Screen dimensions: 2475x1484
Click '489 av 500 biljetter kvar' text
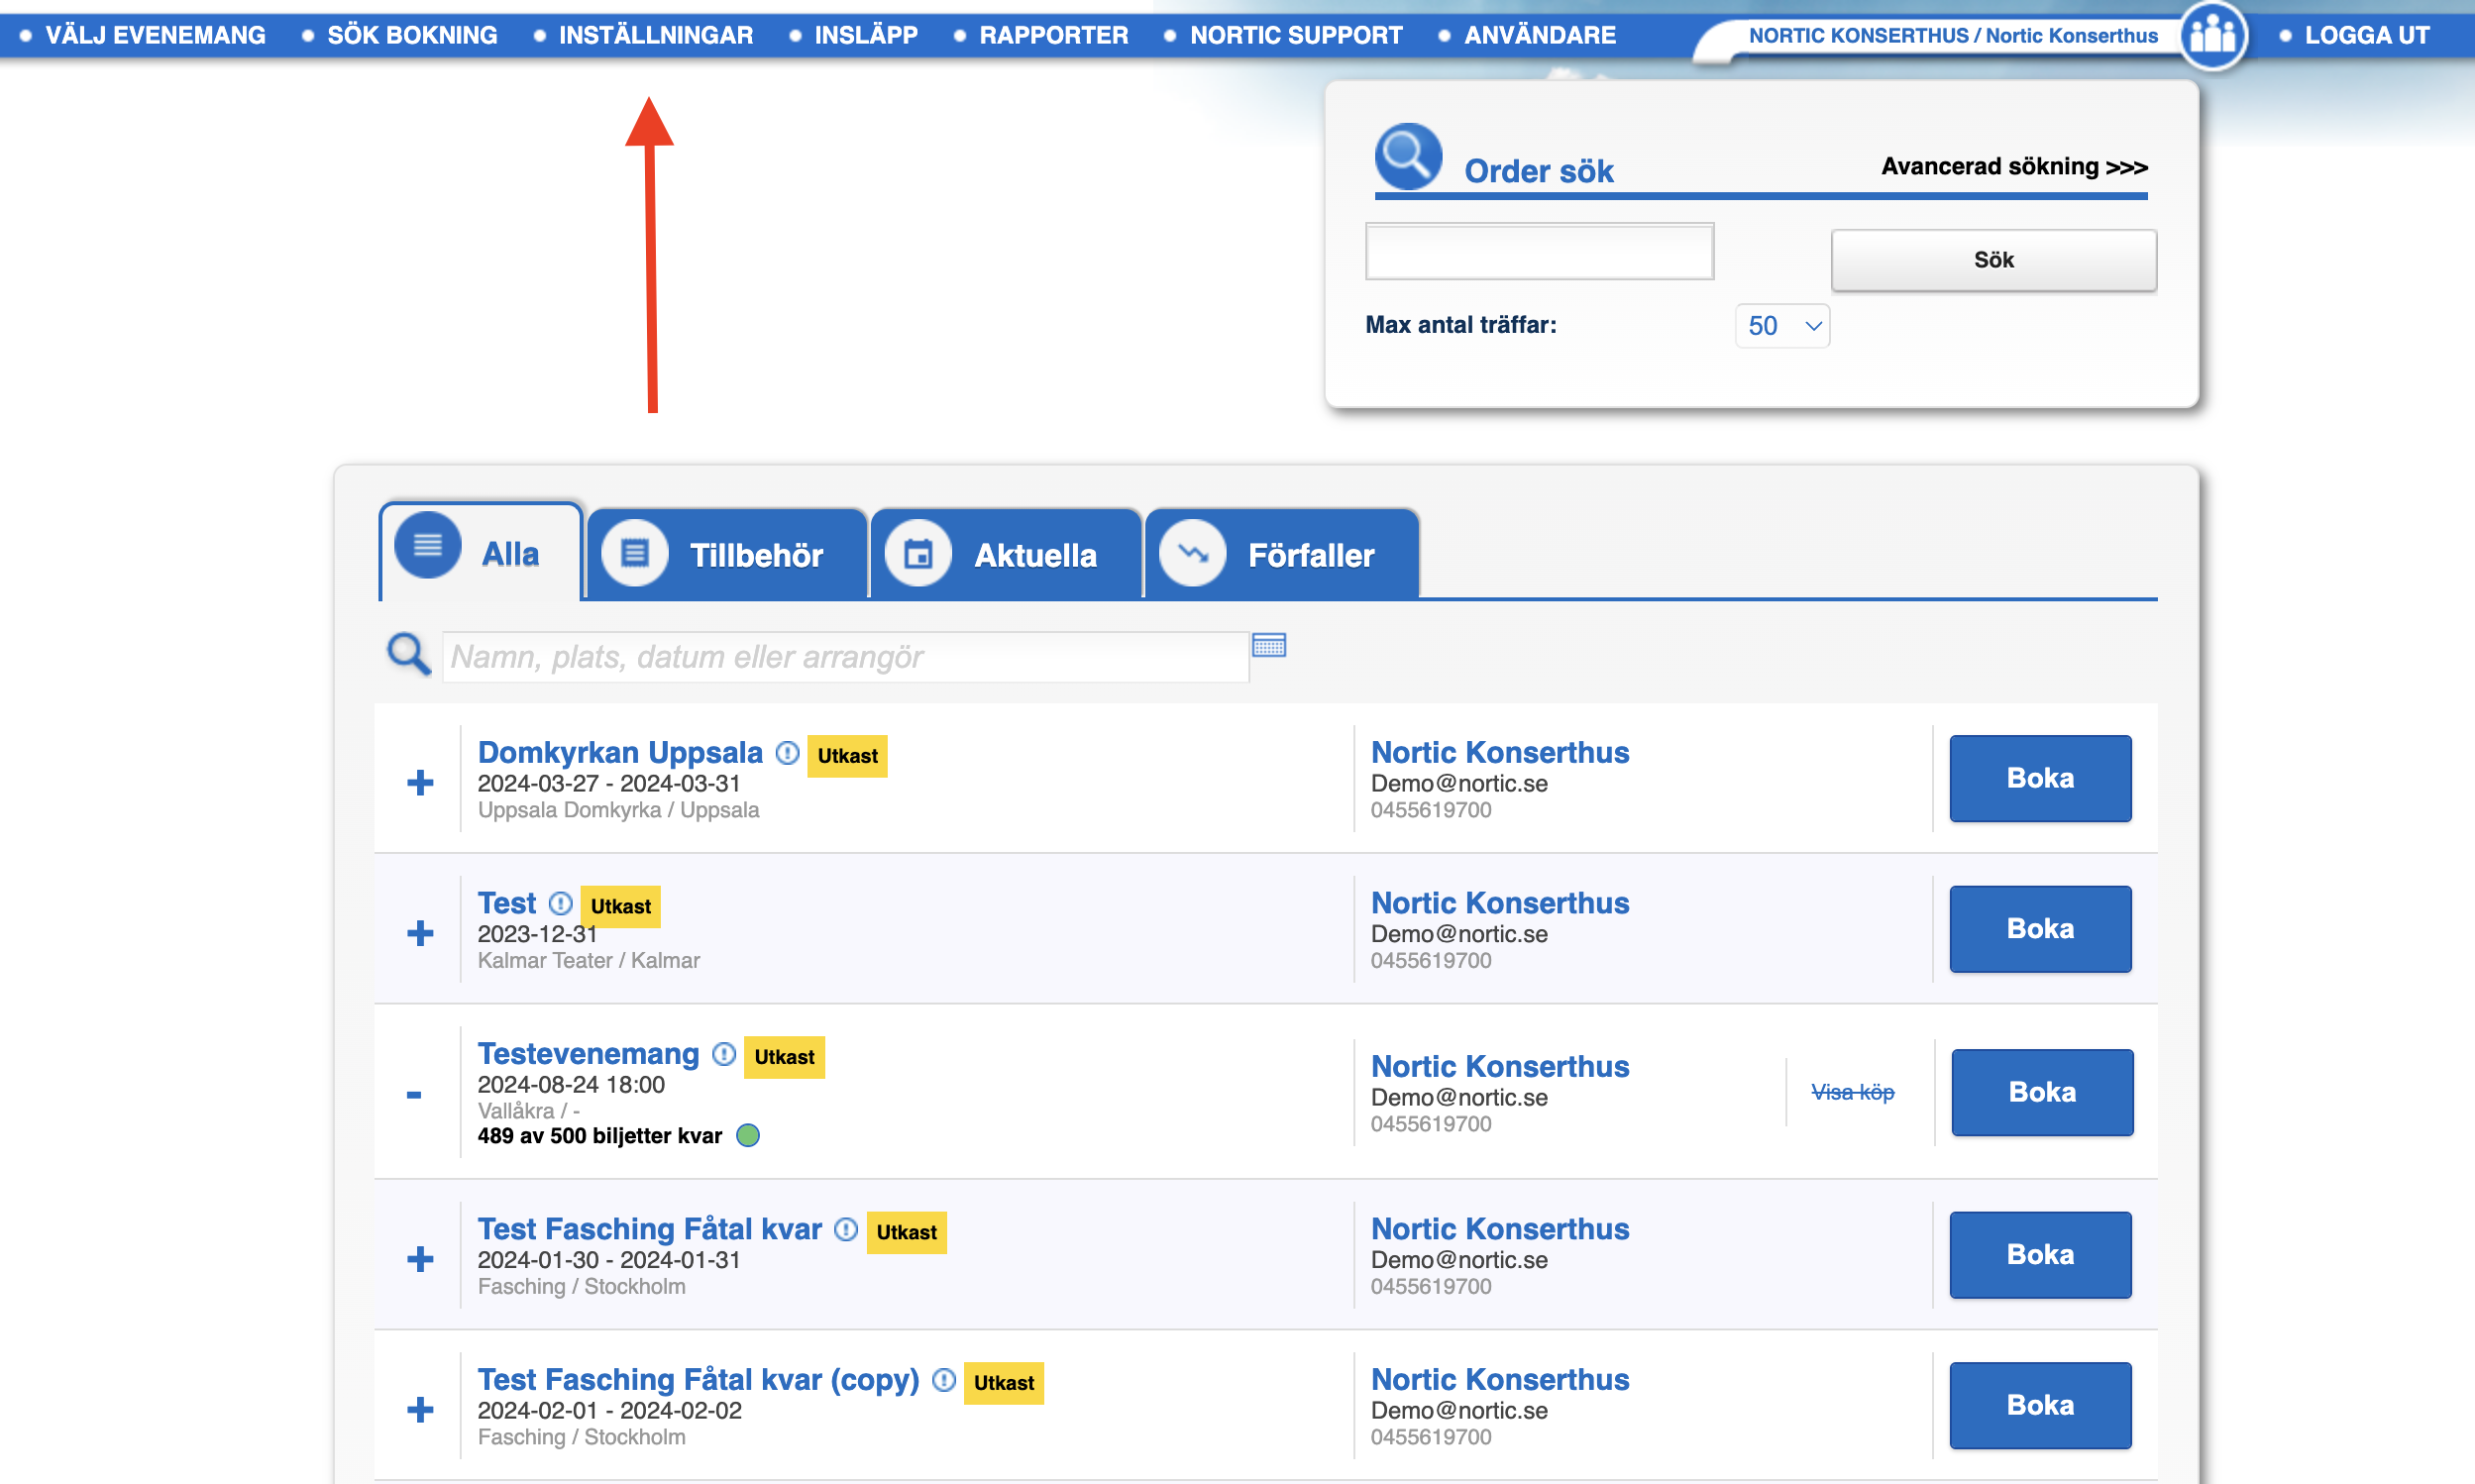coord(599,1136)
